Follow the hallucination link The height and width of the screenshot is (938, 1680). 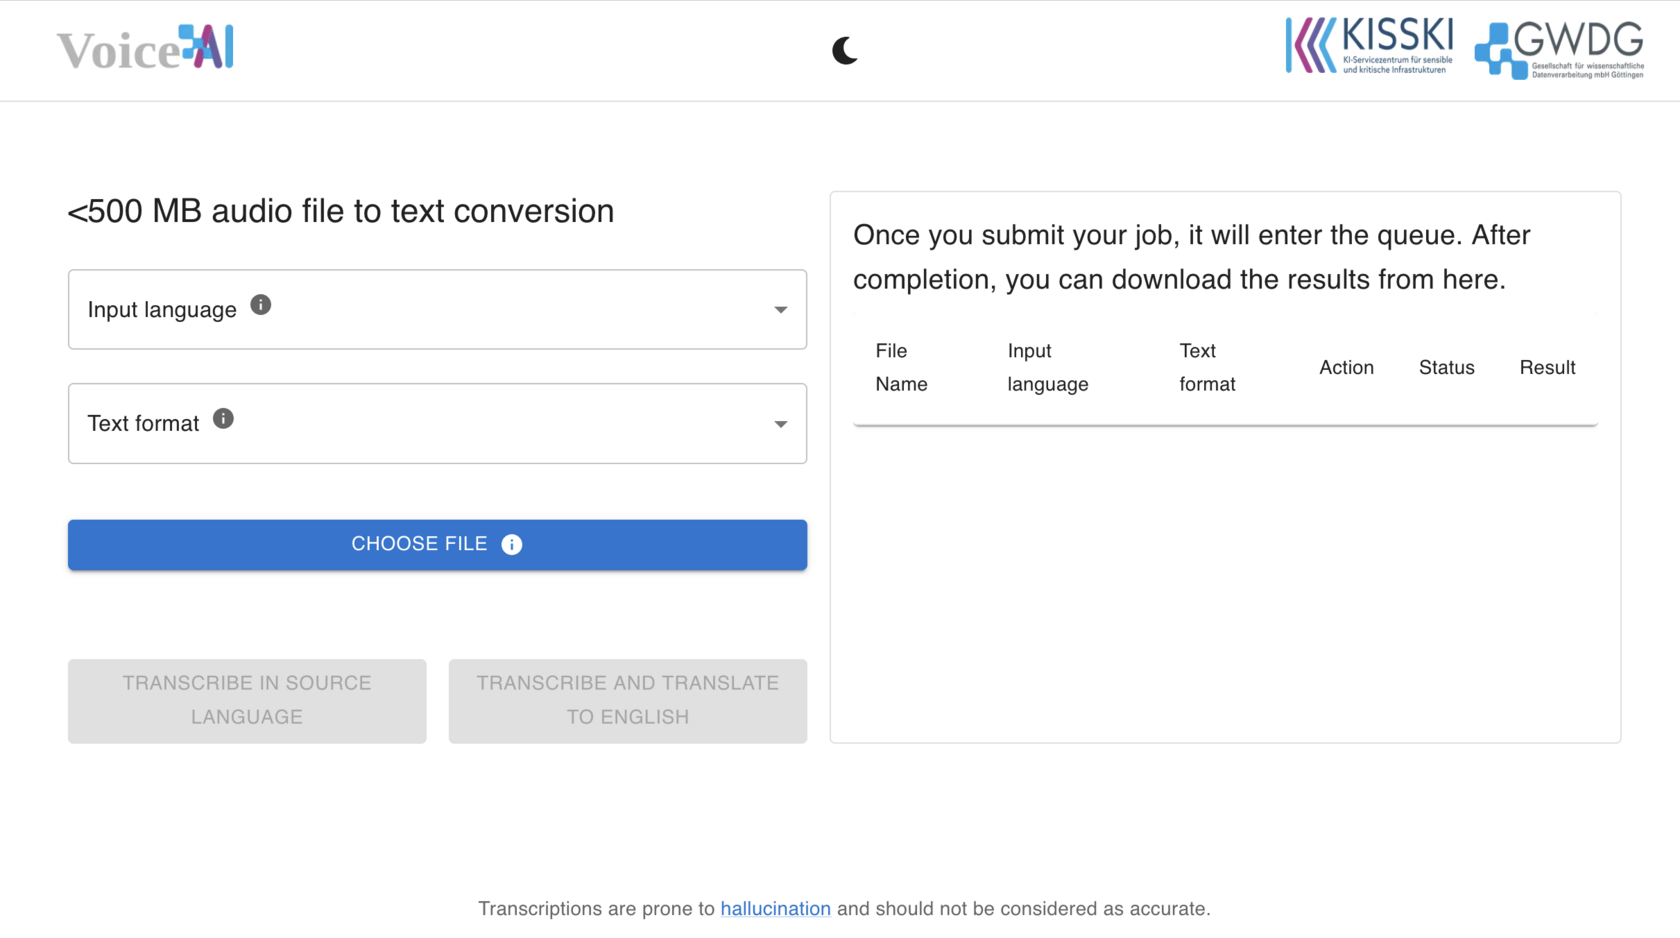[x=775, y=909]
